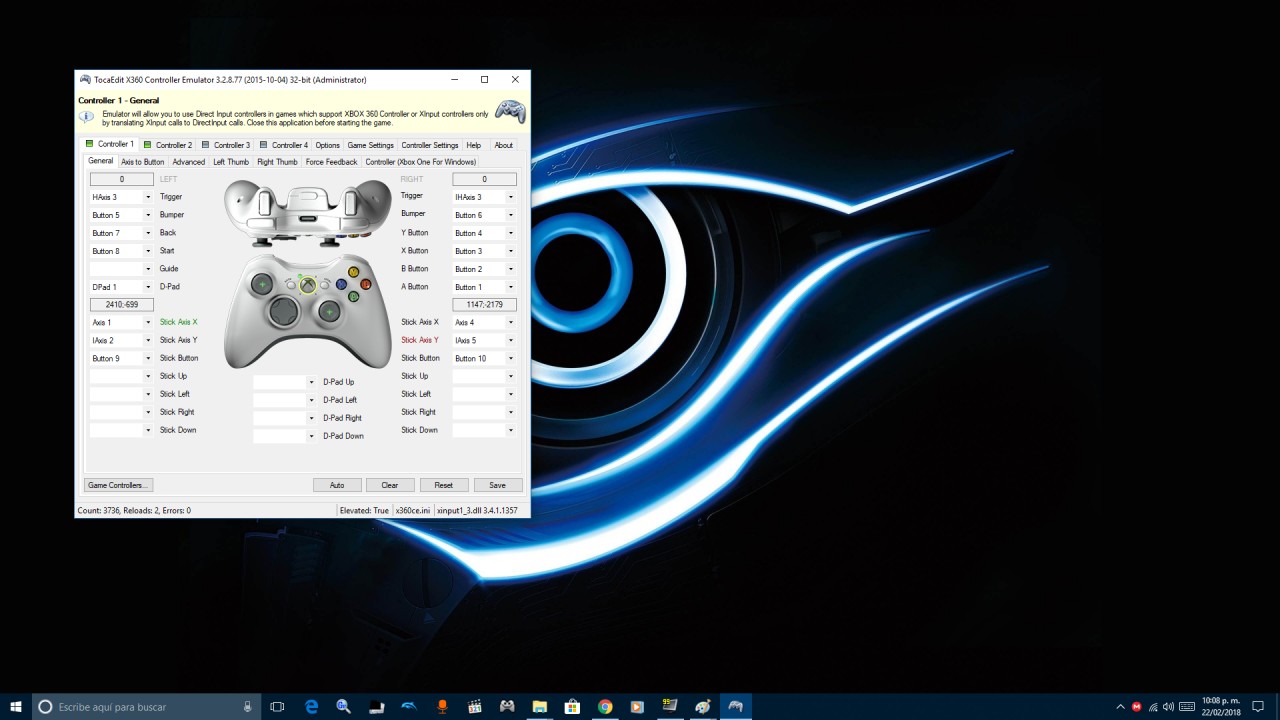Click the left trigger value field showing 0
The image size is (1280, 720).
(122, 179)
